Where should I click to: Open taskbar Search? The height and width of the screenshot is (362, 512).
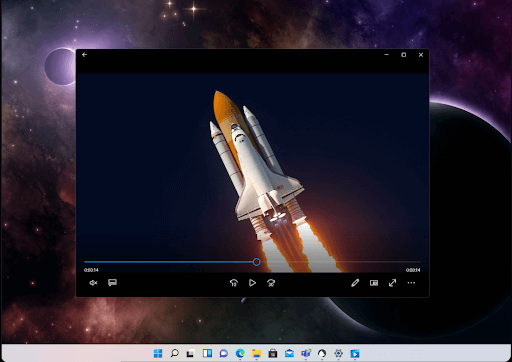[174, 353]
